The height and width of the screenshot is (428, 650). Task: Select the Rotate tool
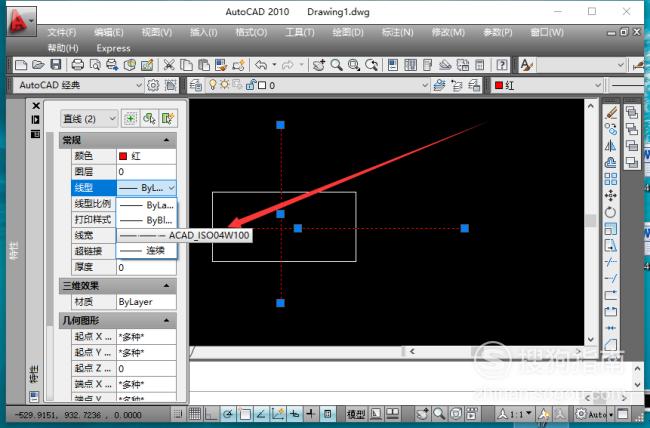click(611, 212)
